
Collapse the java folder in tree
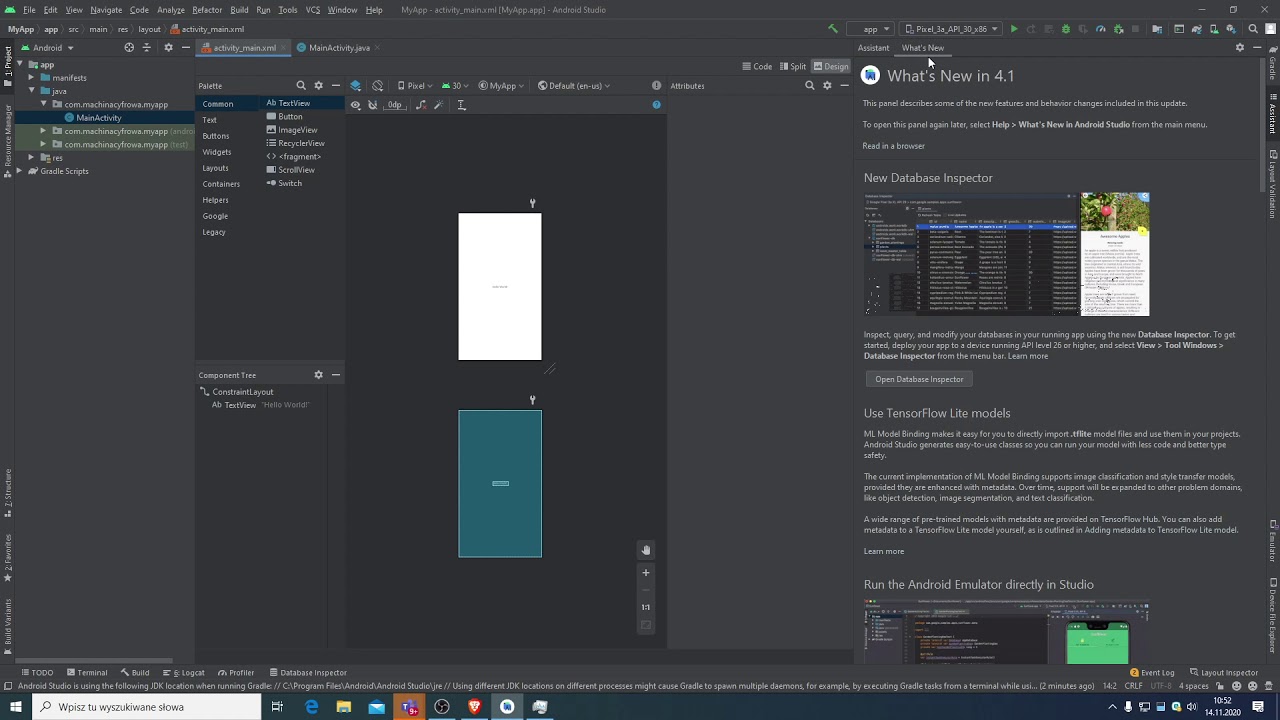[31, 91]
